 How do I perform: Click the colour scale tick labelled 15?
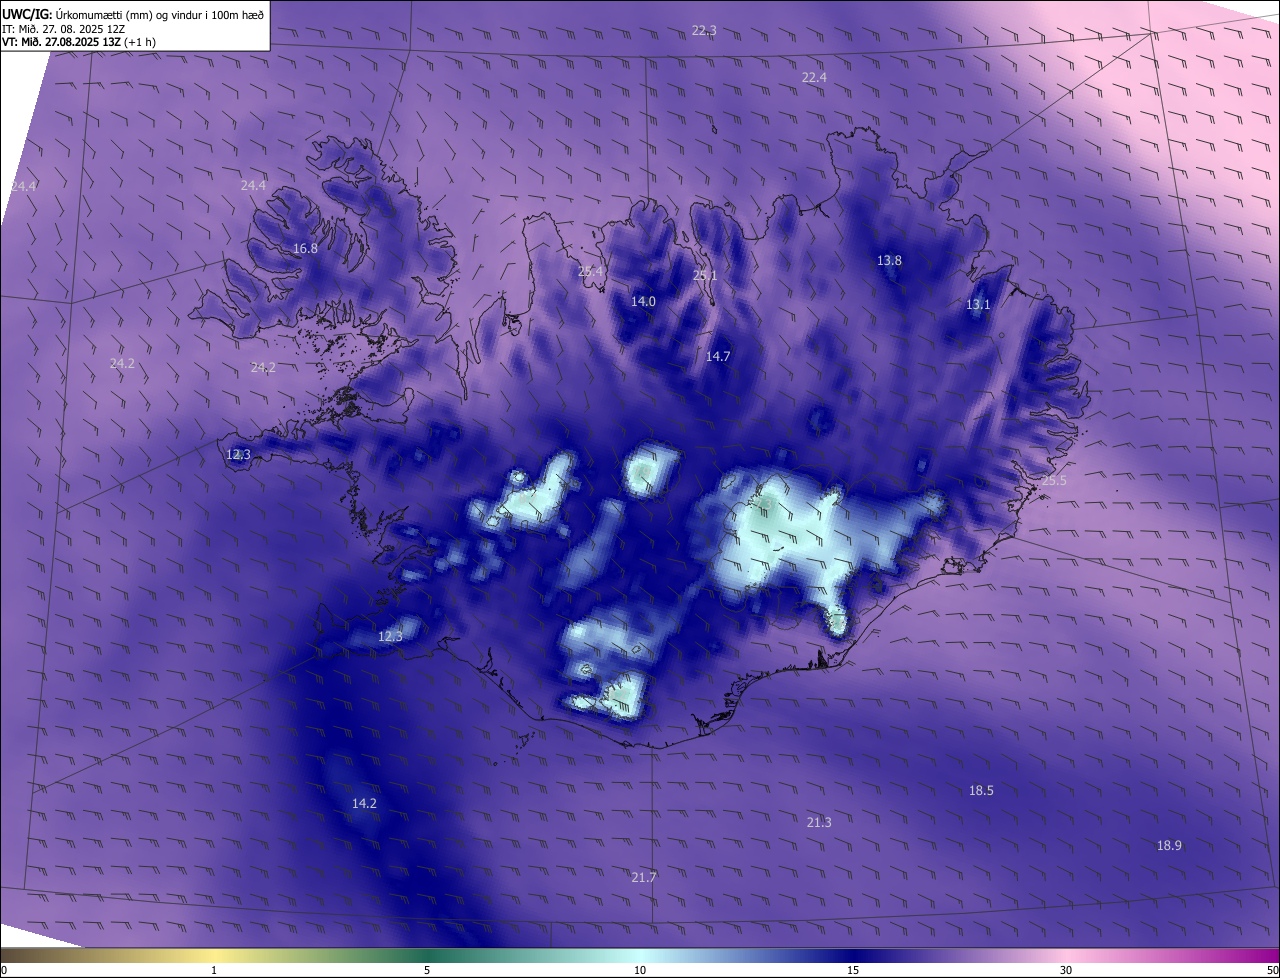[x=853, y=971]
